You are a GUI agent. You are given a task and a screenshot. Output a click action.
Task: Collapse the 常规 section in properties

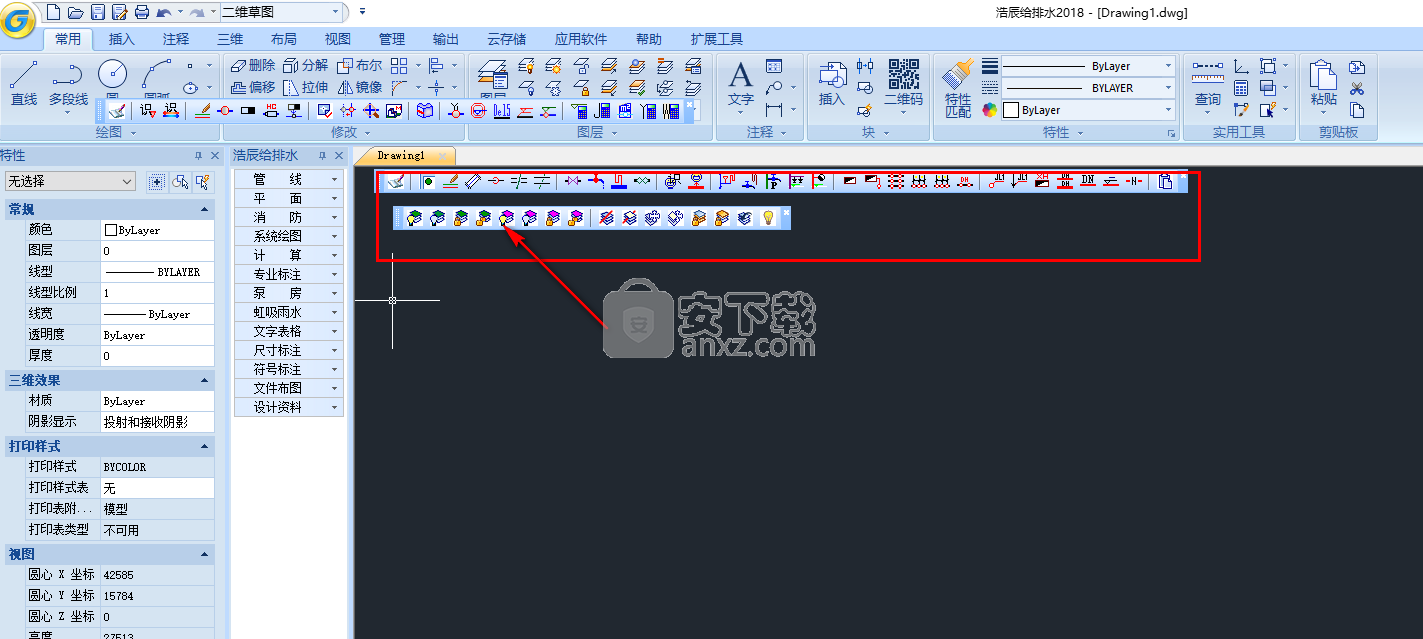click(205, 209)
